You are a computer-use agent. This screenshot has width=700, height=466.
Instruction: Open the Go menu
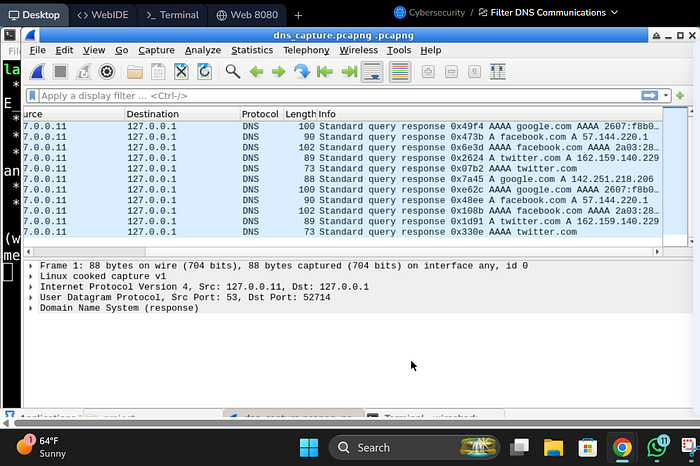[x=122, y=50]
